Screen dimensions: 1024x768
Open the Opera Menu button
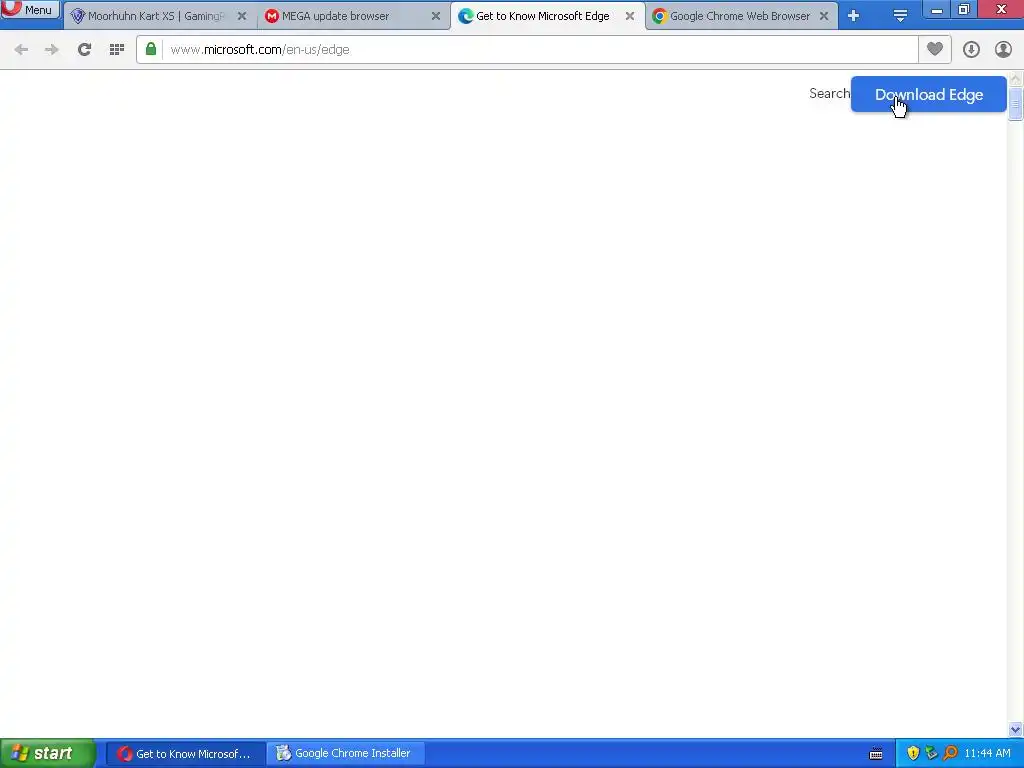(30, 9)
